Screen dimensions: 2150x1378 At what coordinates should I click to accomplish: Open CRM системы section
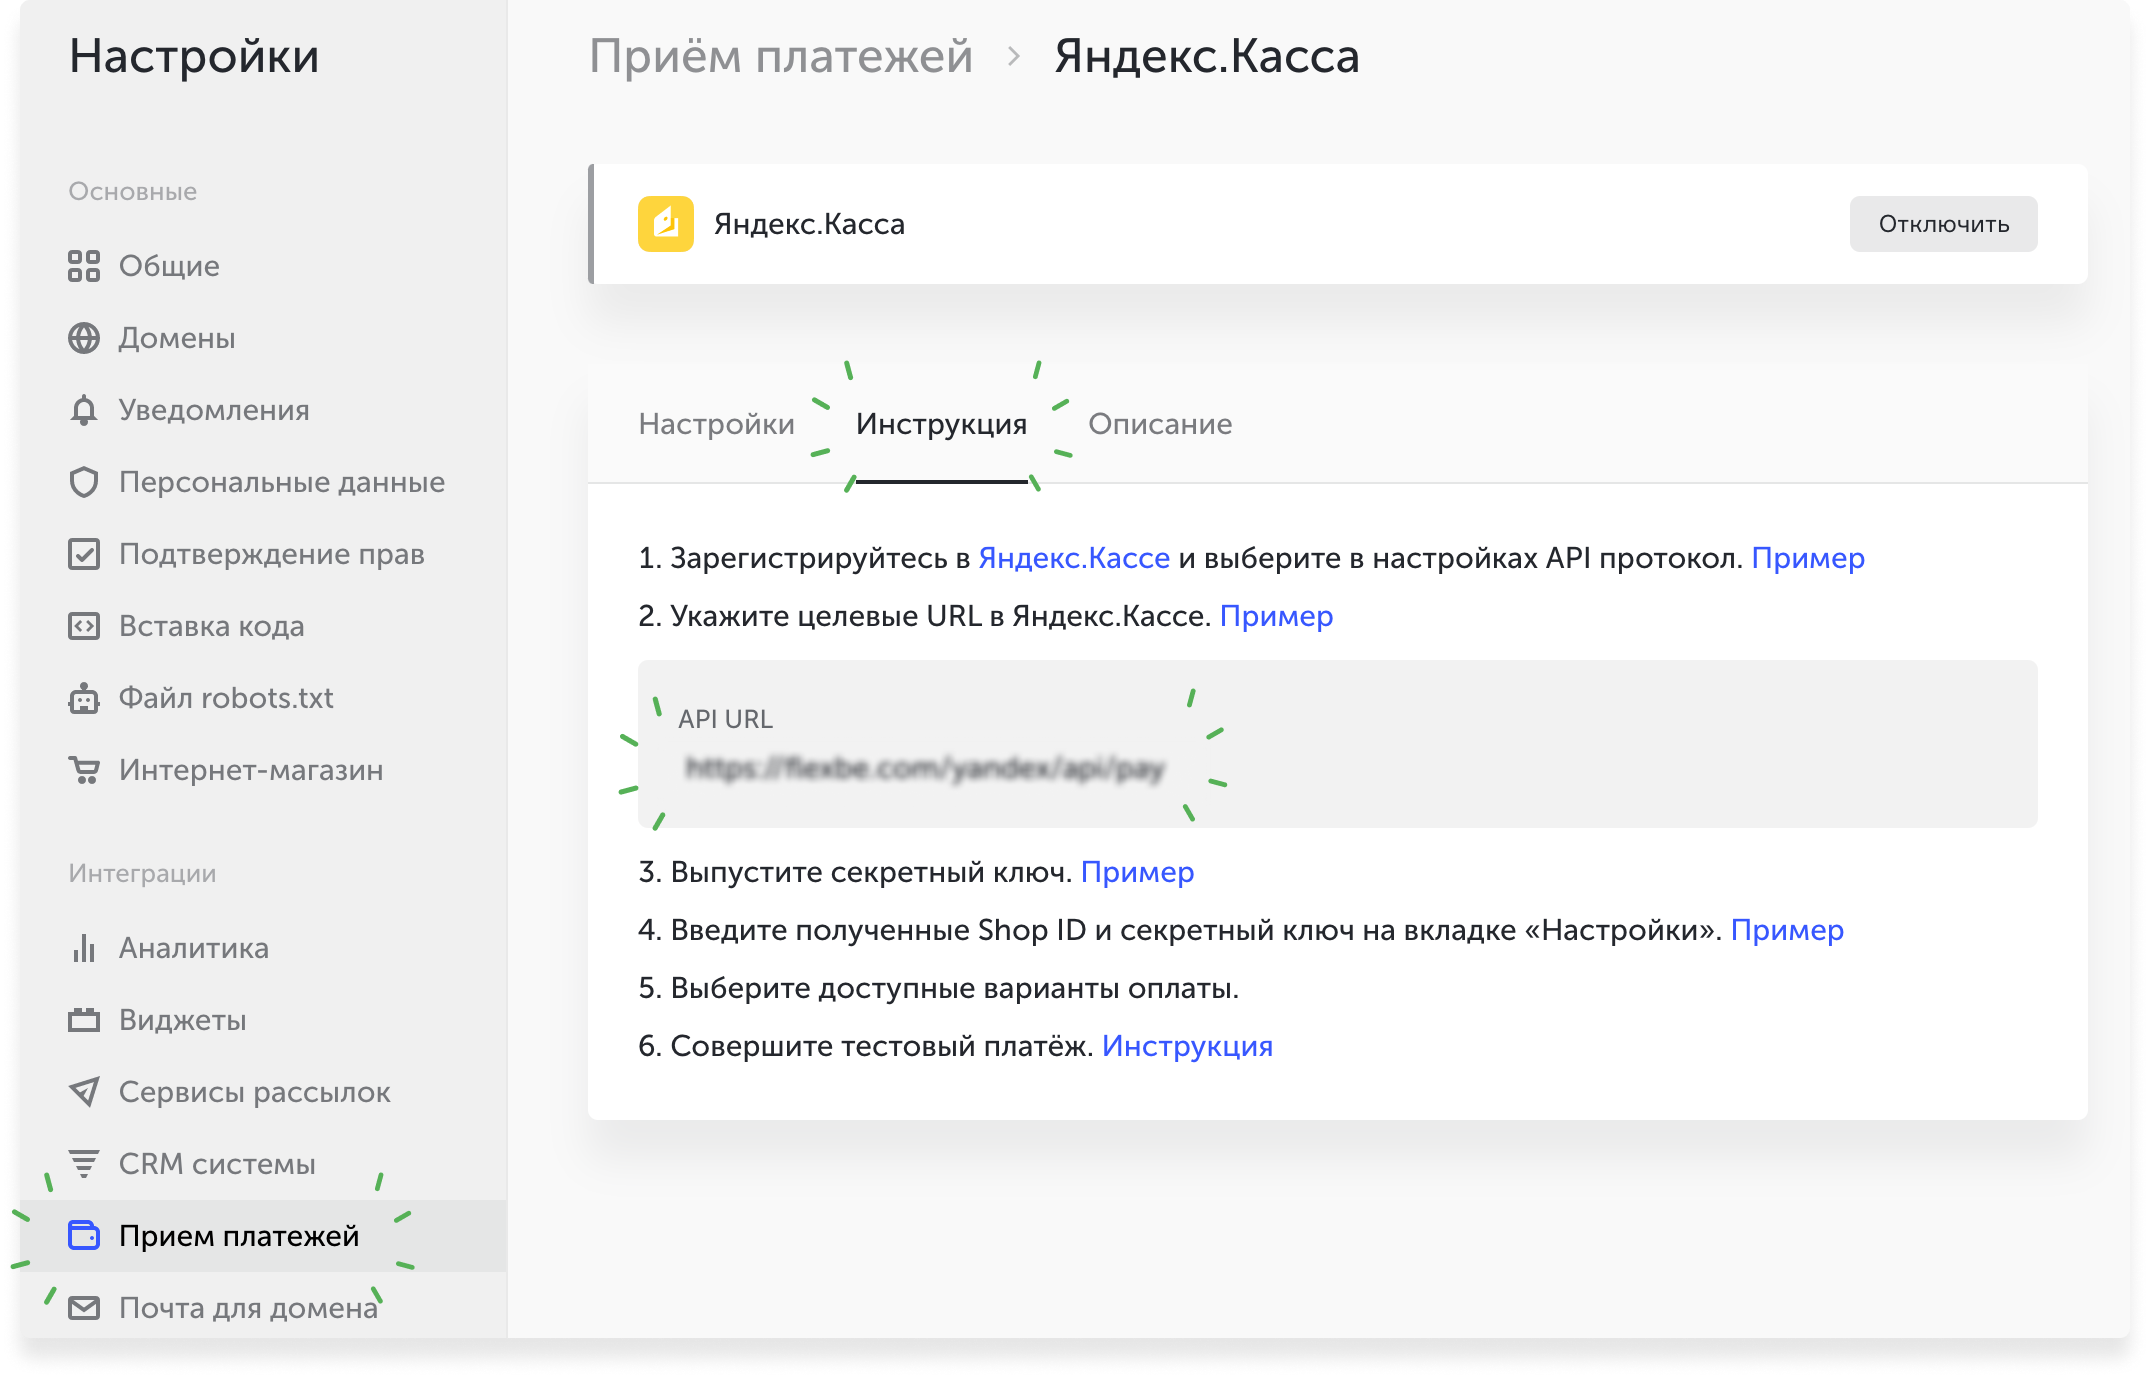[x=263, y=1164]
